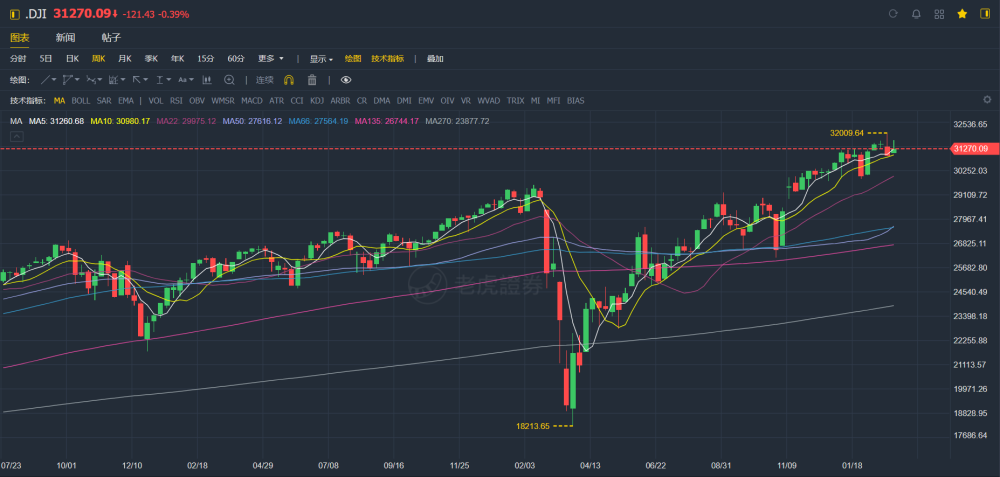This screenshot has width=1000, height=477.
Task: Open the 显示 display dropdown
Action: click(321, 59)
